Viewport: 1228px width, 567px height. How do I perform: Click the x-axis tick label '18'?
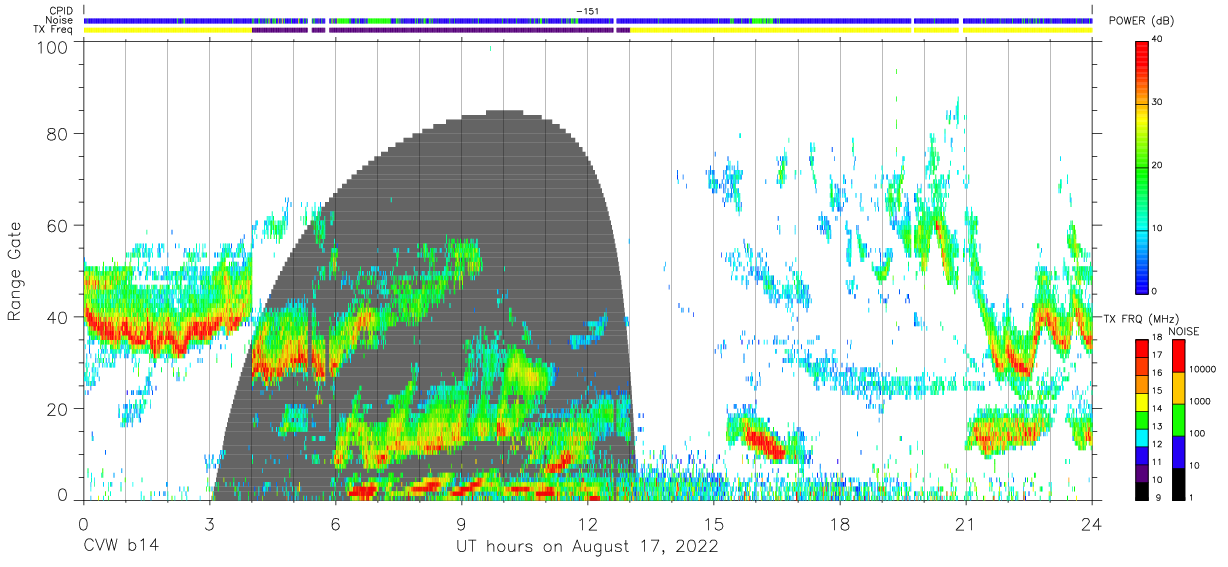click(840, 524)
